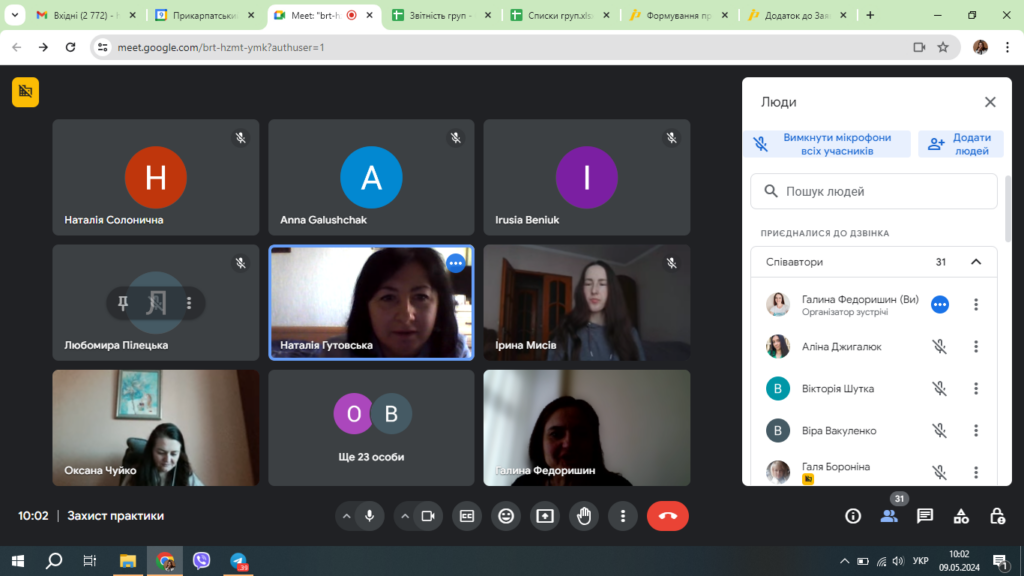Open the chat panel icon
This screenshot has height=576, width=1024.
(925, 516)
